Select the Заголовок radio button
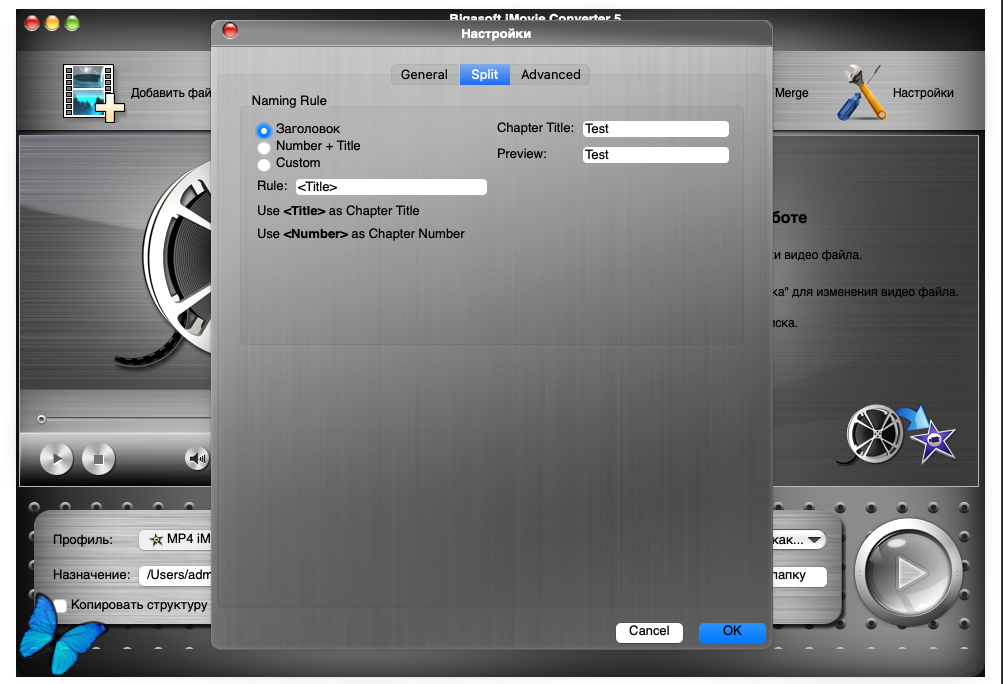 click(264, 130)
